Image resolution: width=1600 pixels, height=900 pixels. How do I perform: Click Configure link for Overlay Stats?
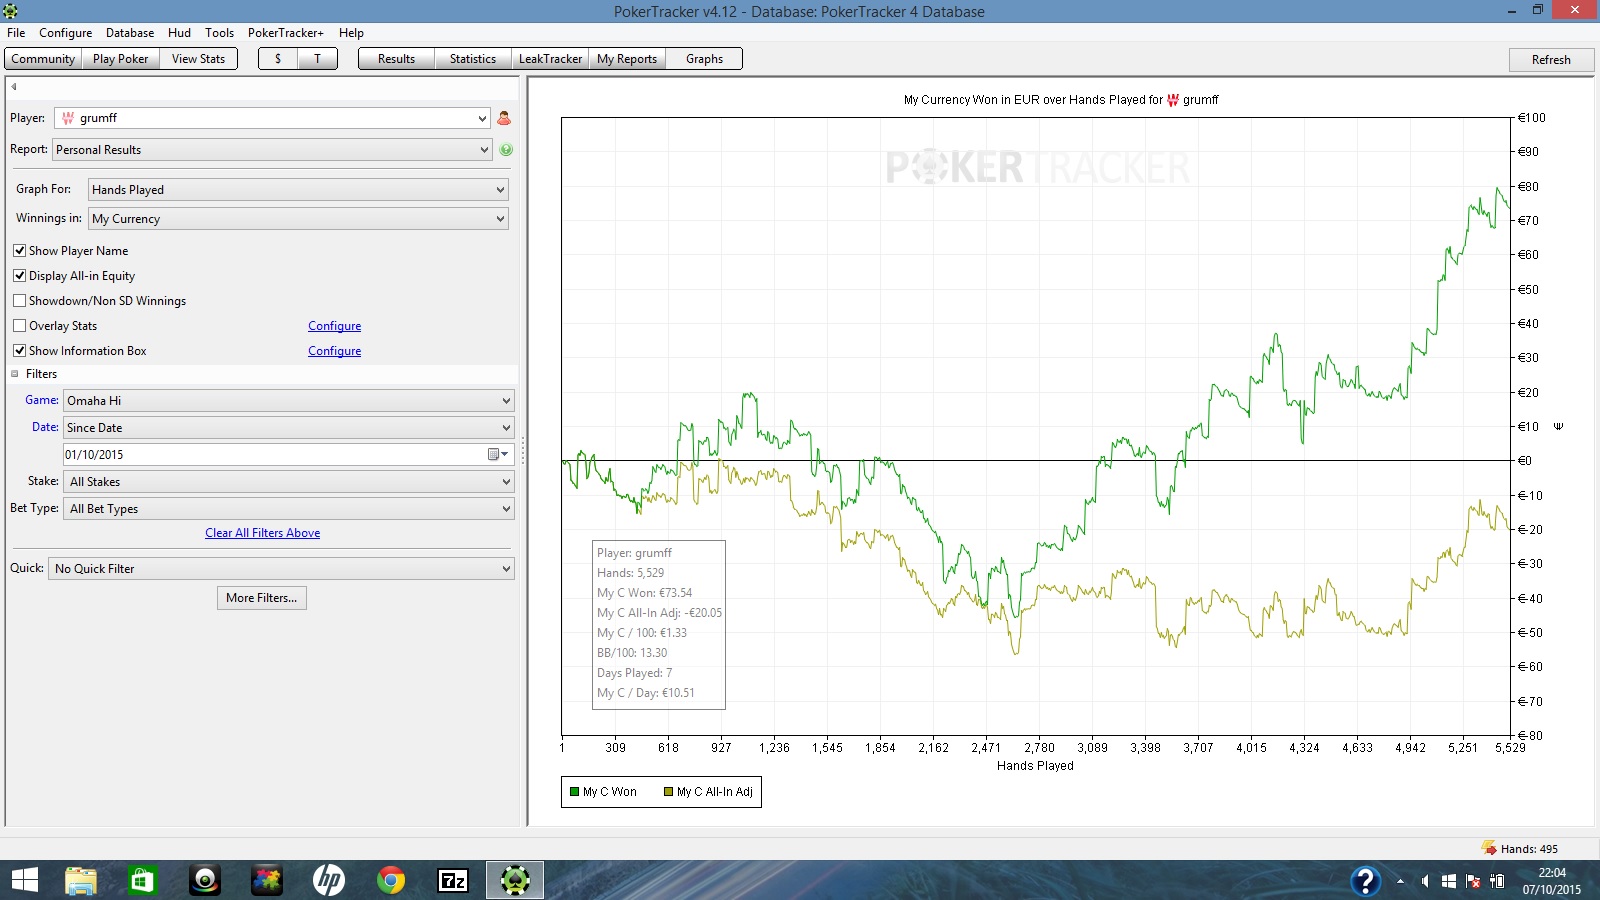[334, 326]
